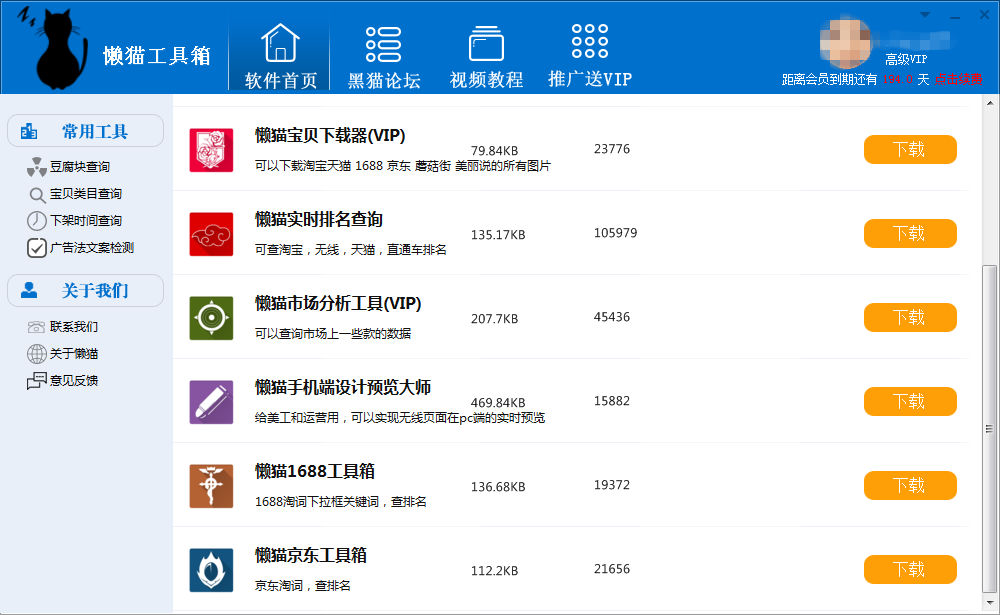Collapse the 常用工具 sidebar section

click(x=86, y=131)
